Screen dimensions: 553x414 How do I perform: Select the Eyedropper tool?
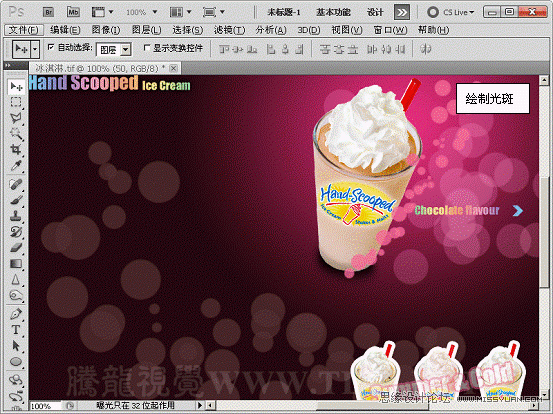click(x=16, y=165)
